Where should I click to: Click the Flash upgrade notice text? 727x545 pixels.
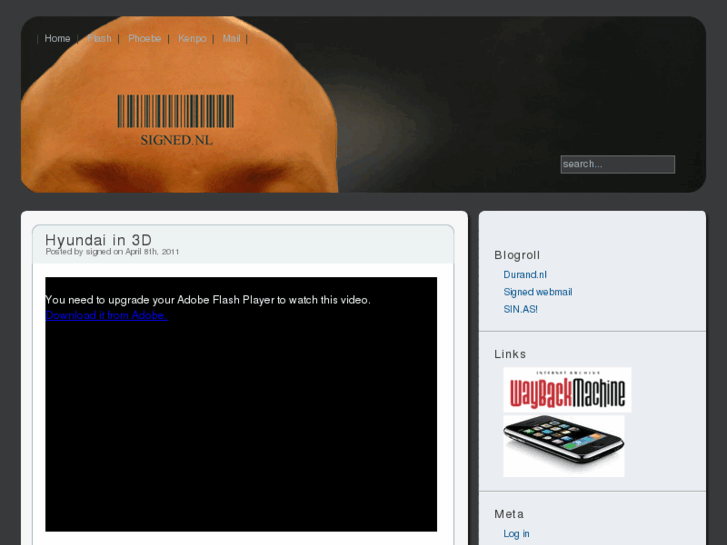point(208,300)
